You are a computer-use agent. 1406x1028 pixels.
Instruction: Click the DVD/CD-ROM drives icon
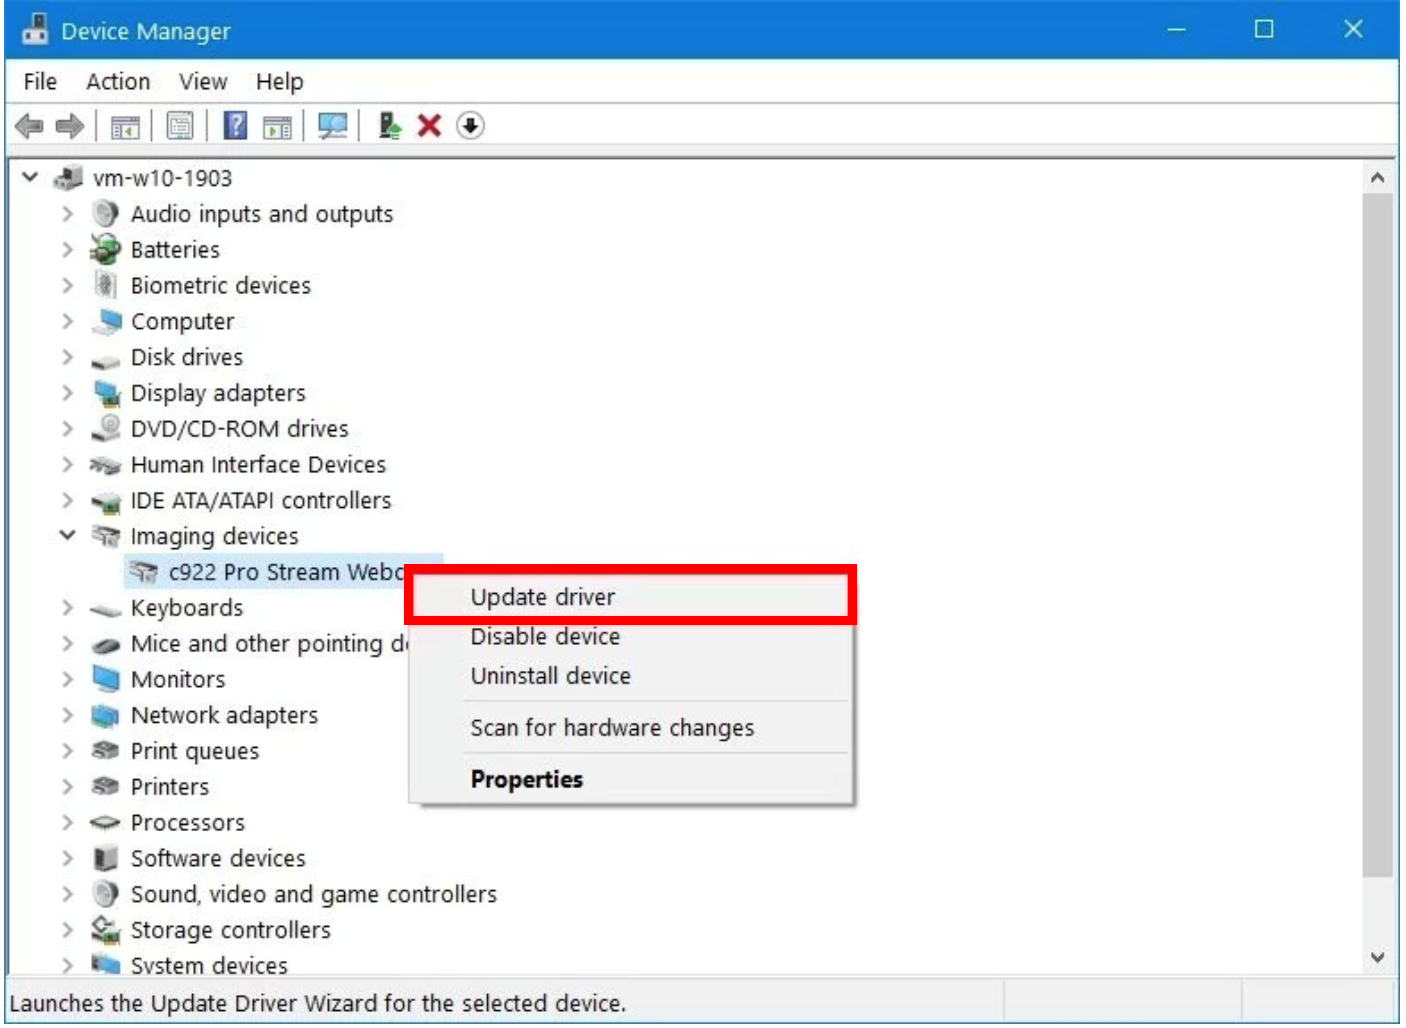click(x=106, y=428)
